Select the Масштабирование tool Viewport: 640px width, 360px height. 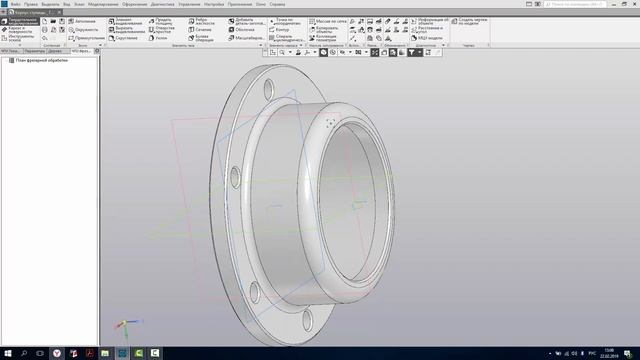click(246, 38)
